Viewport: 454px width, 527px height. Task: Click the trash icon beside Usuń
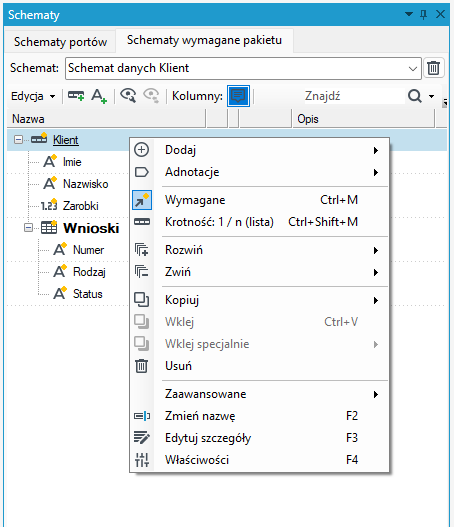pos(141,366)
